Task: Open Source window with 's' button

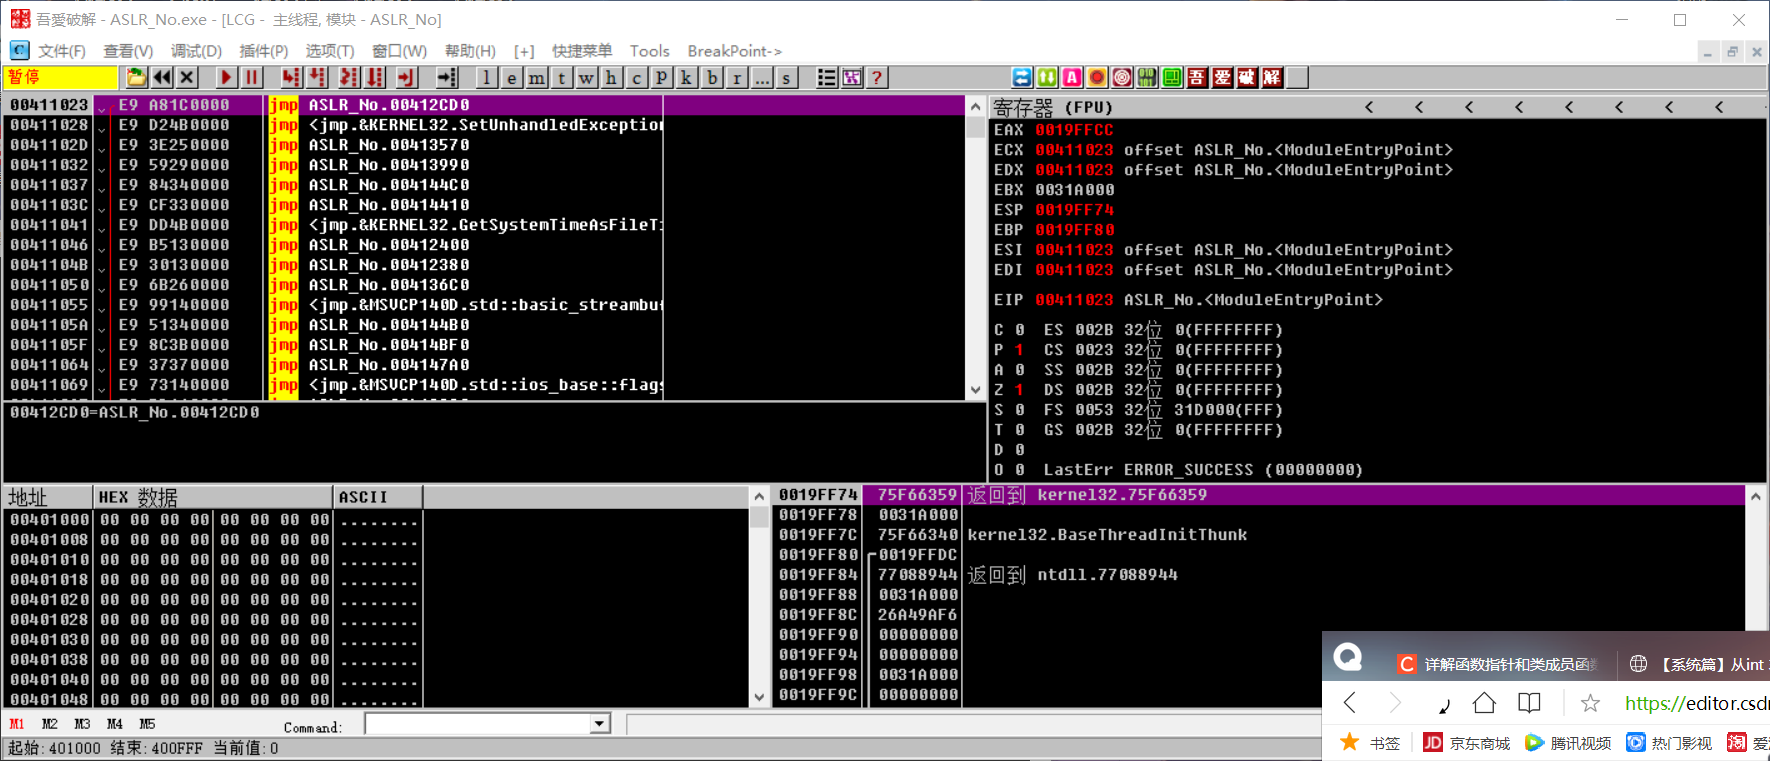Action: click(x=786, y=77)
